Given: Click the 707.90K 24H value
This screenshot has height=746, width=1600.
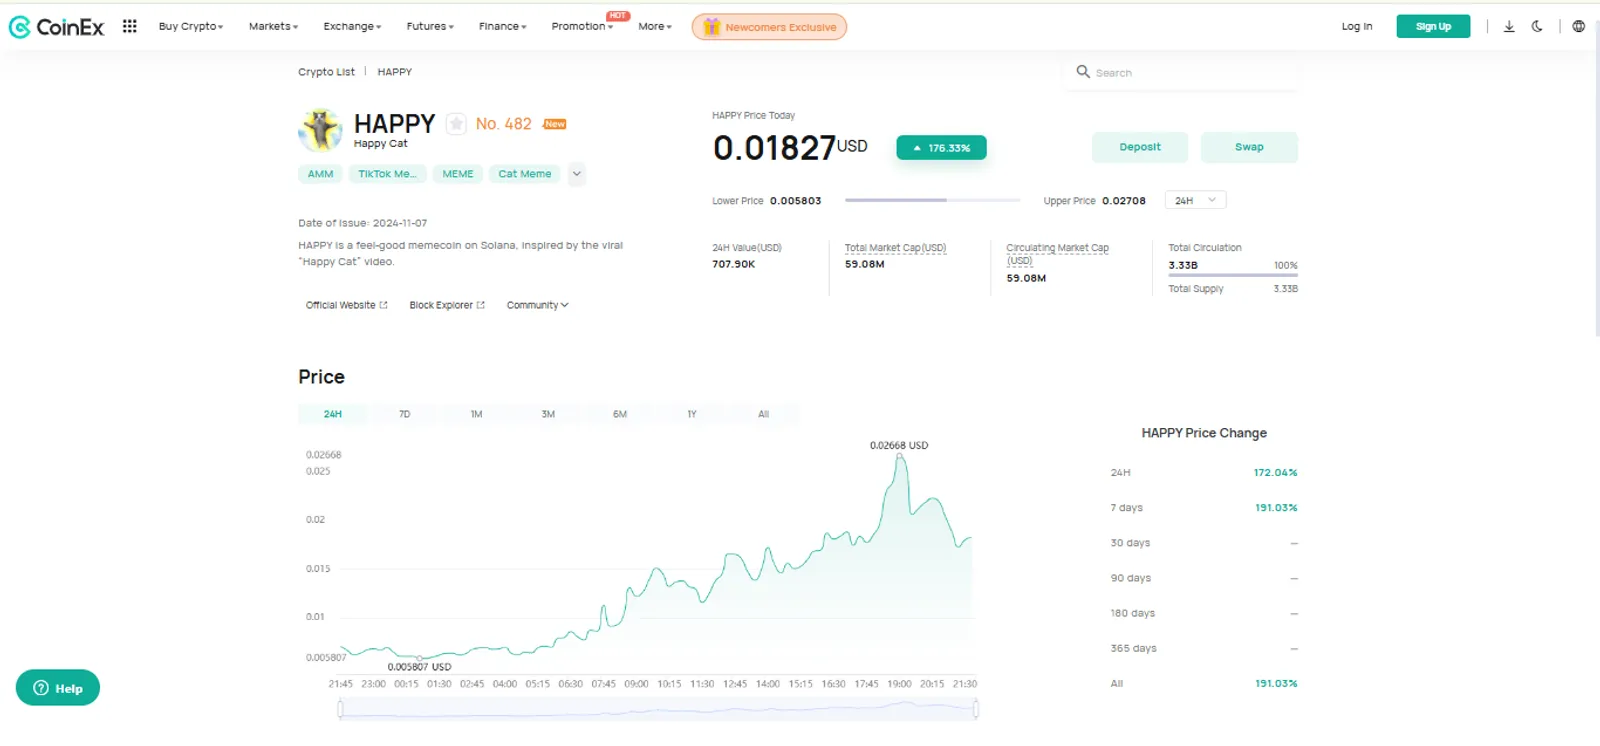Looking at the screenshot, I should click(x=734, y=264).
